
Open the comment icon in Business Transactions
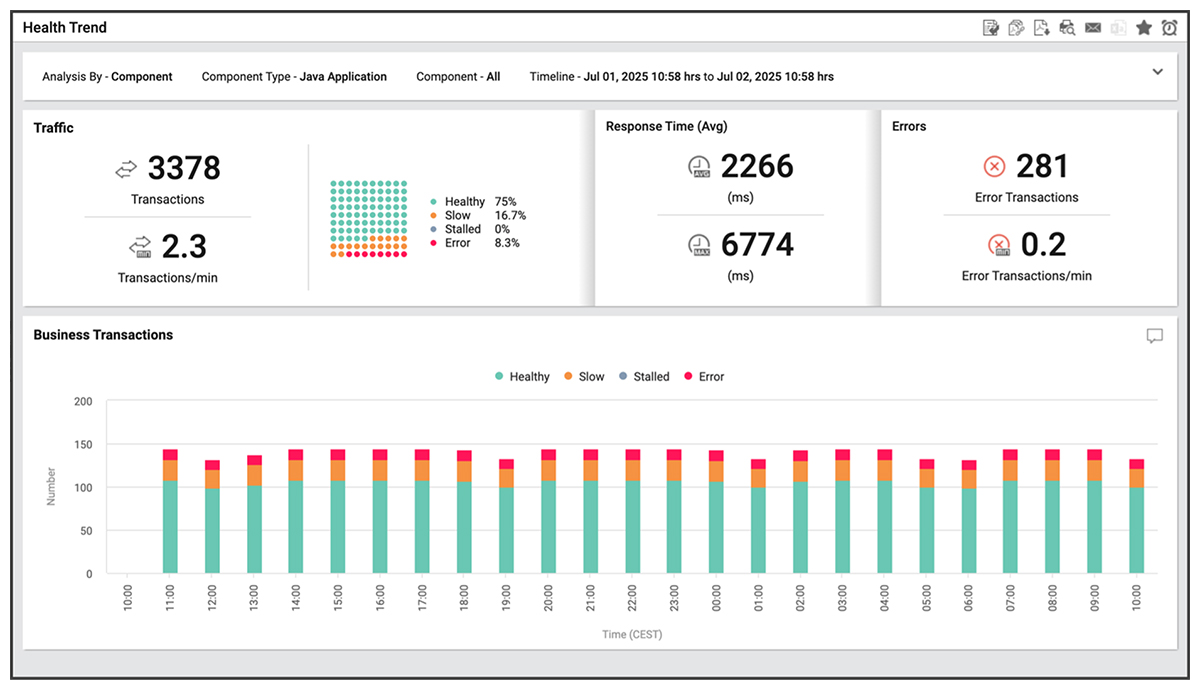pyautogui.click(x=1155, y=336)
